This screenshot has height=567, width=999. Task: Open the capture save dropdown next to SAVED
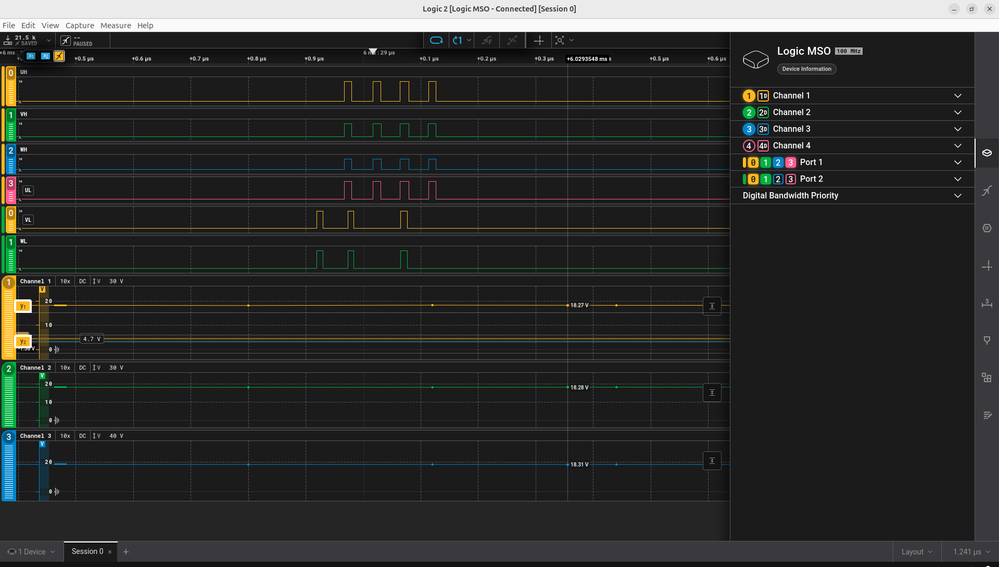click(x=48, y=40)
